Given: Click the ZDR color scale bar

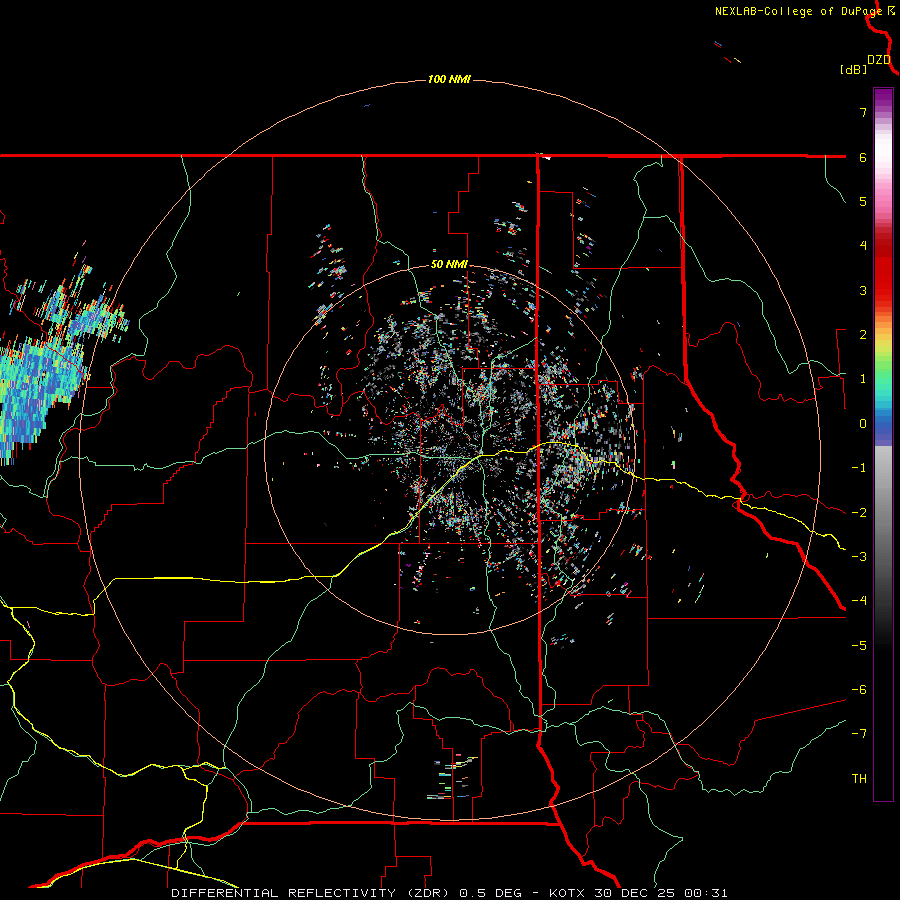Looking at the screenshot, I should pyautogui.click(x=883, y=444).
